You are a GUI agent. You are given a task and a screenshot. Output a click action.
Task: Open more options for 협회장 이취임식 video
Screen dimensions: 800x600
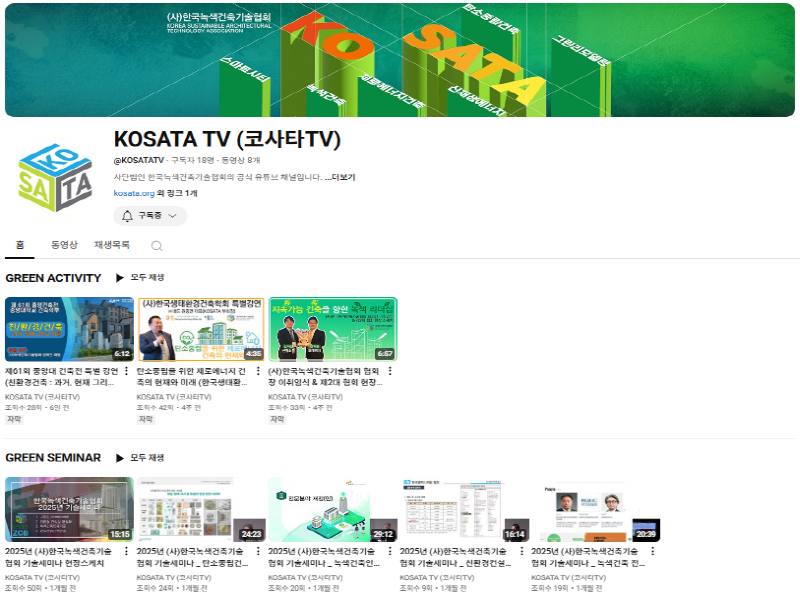pyautogui.click(x=390, y=371)
